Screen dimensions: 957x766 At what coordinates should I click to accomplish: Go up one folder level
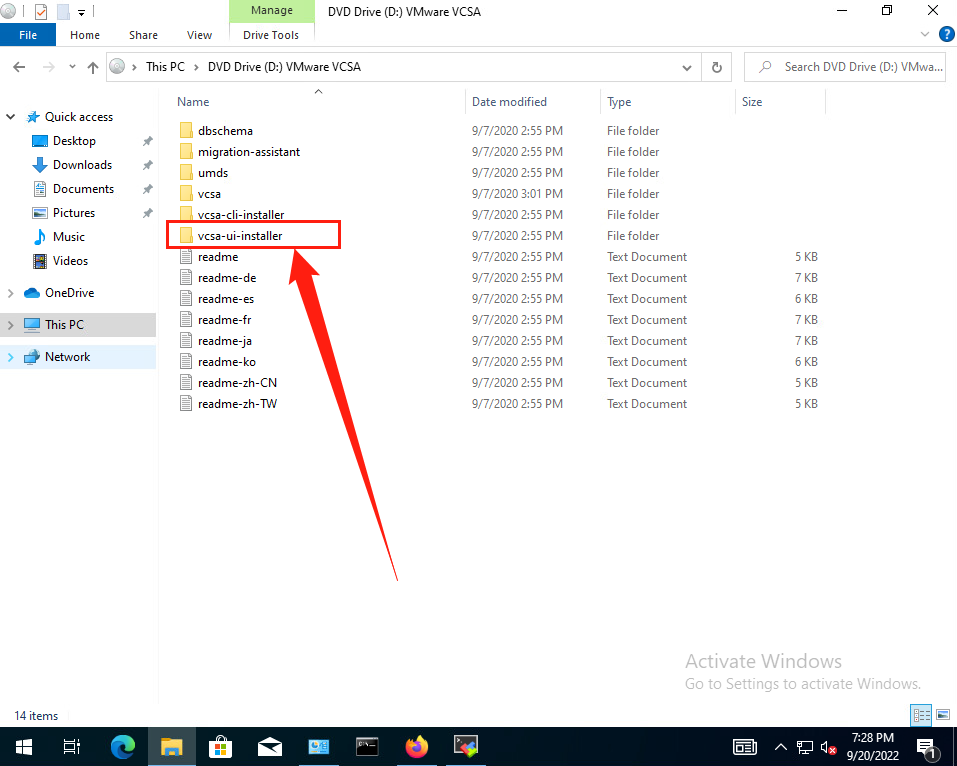coord(93,67)
